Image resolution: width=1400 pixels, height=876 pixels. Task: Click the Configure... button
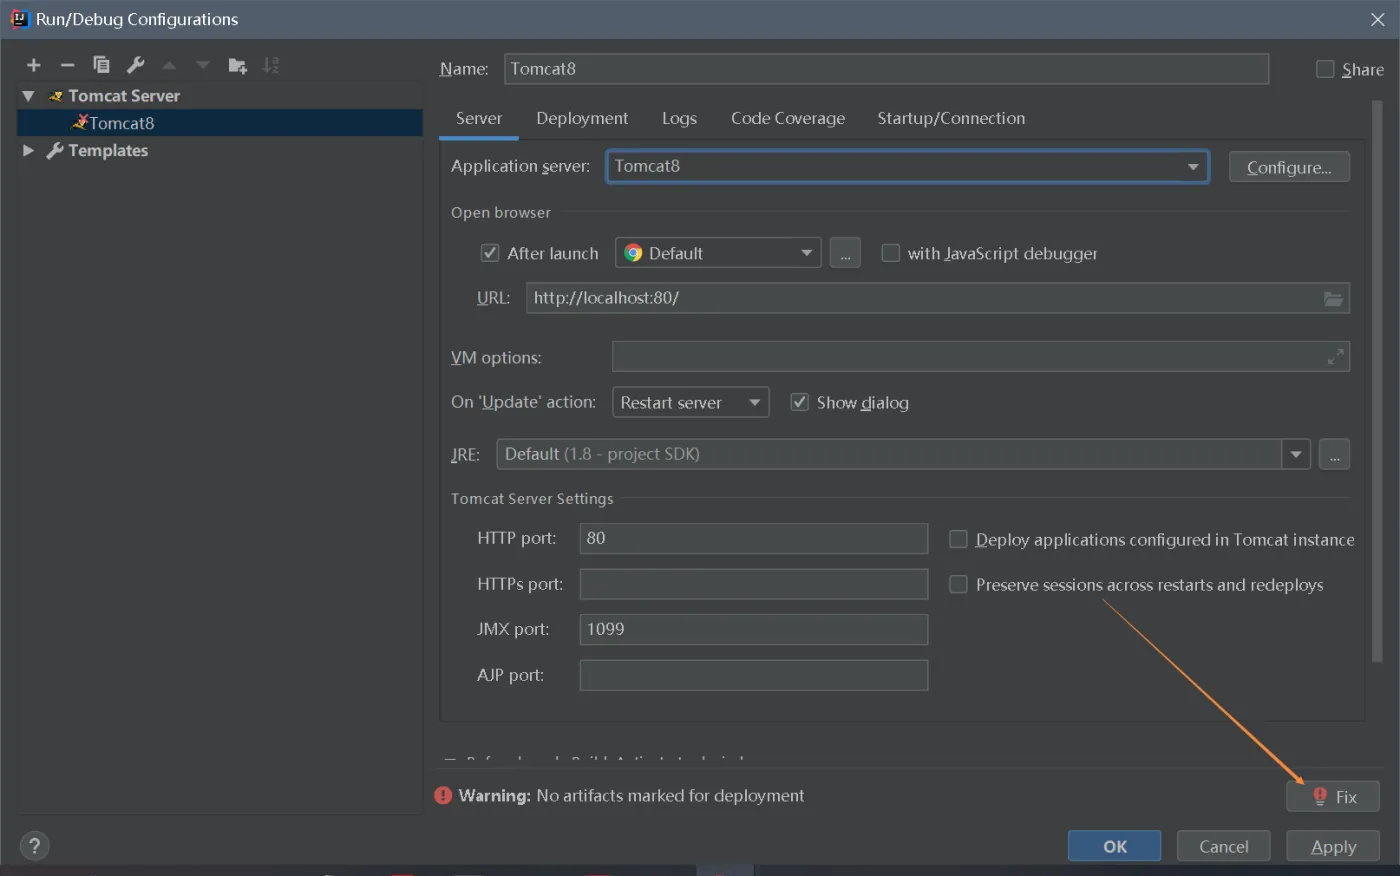click(1289, 167)
